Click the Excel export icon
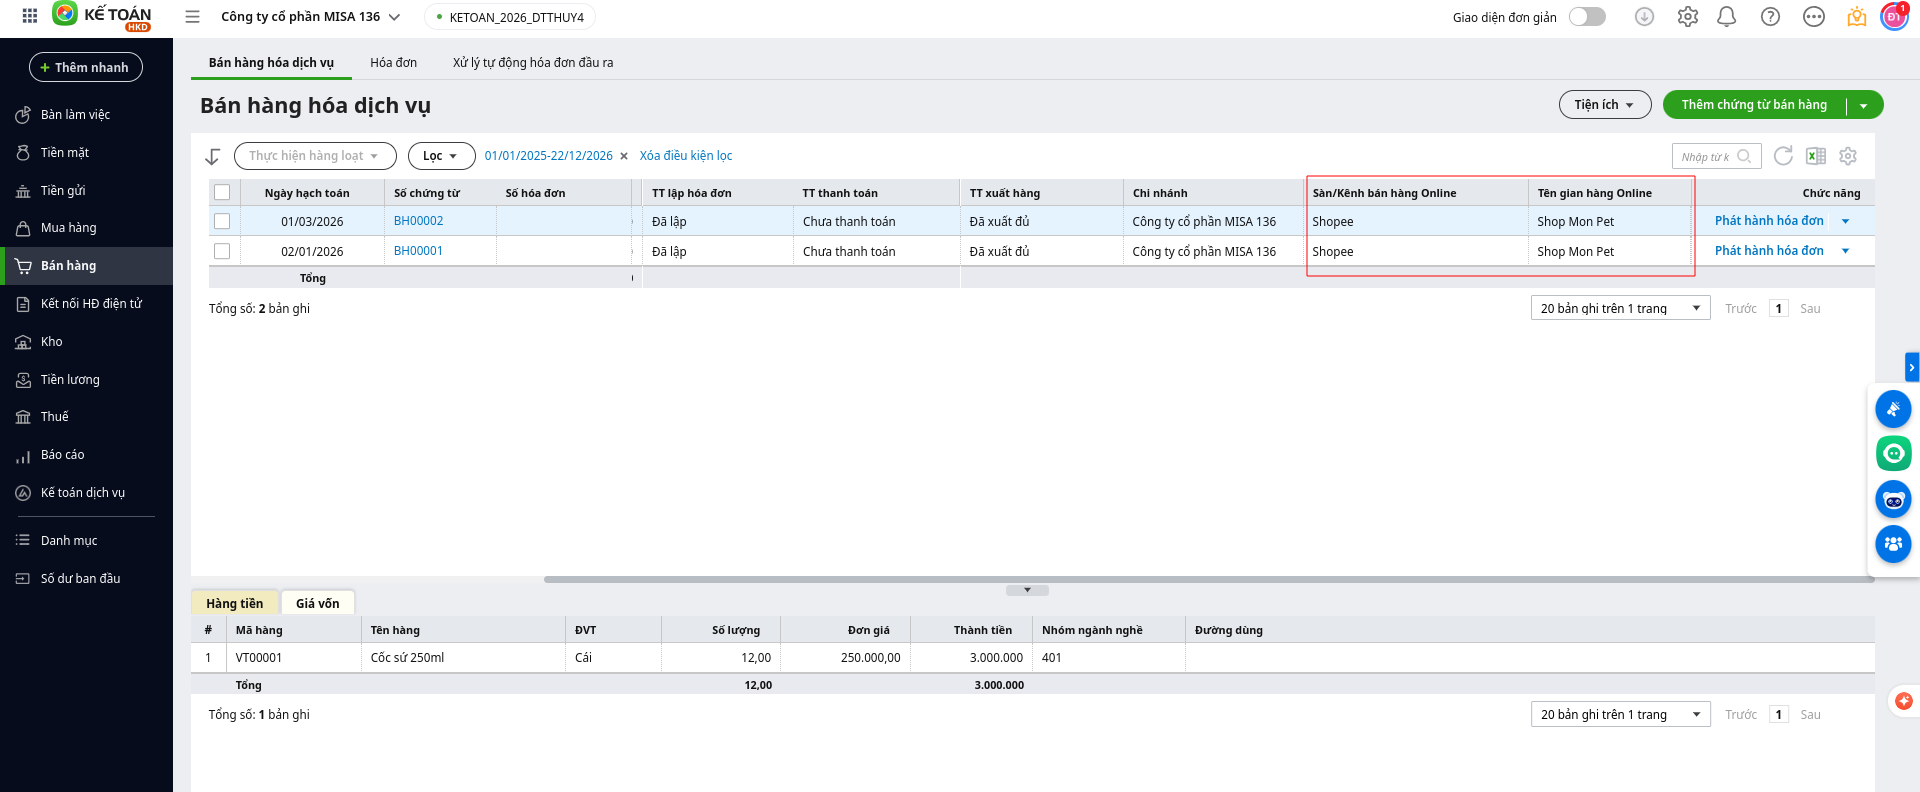The width and height of the screenshot is (1920, 792). [1816, 156]
